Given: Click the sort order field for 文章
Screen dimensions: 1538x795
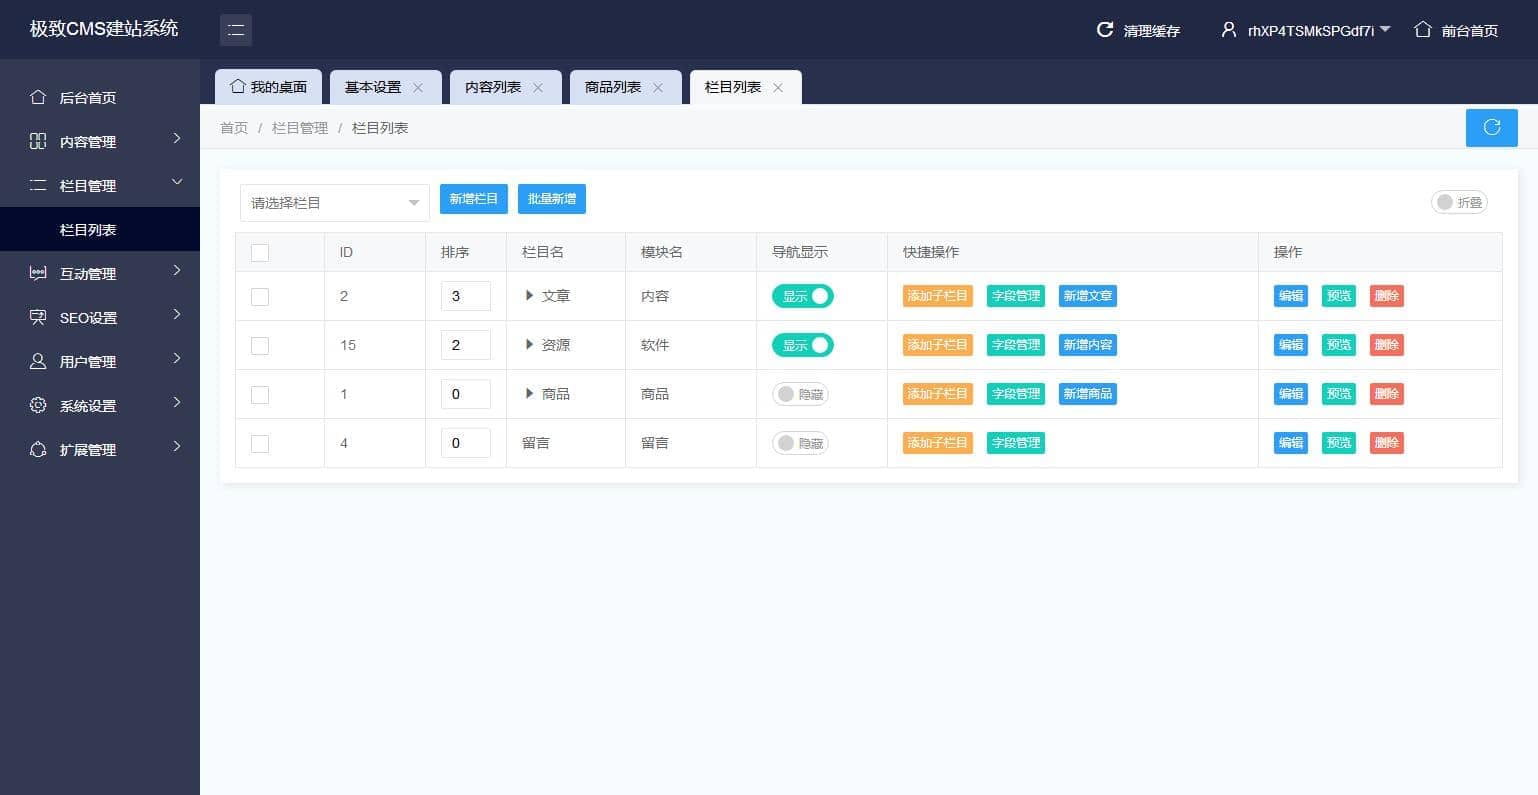Looking at the screenshot, I should pyautogui.click(x=465, y=296).
